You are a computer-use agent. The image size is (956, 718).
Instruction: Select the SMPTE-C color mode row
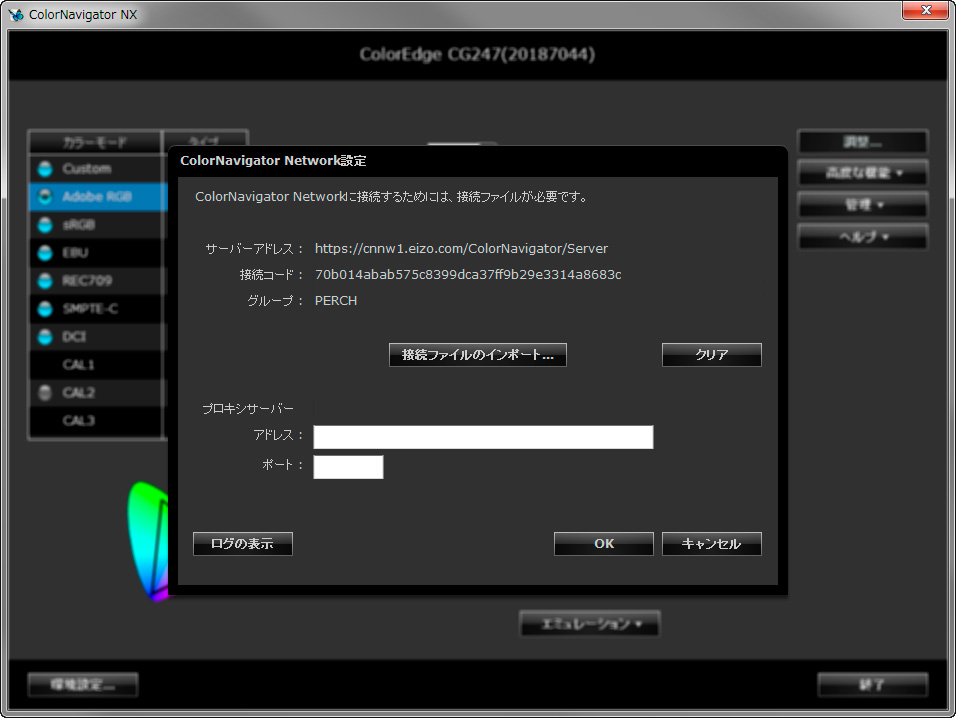[x=98, y=308]
